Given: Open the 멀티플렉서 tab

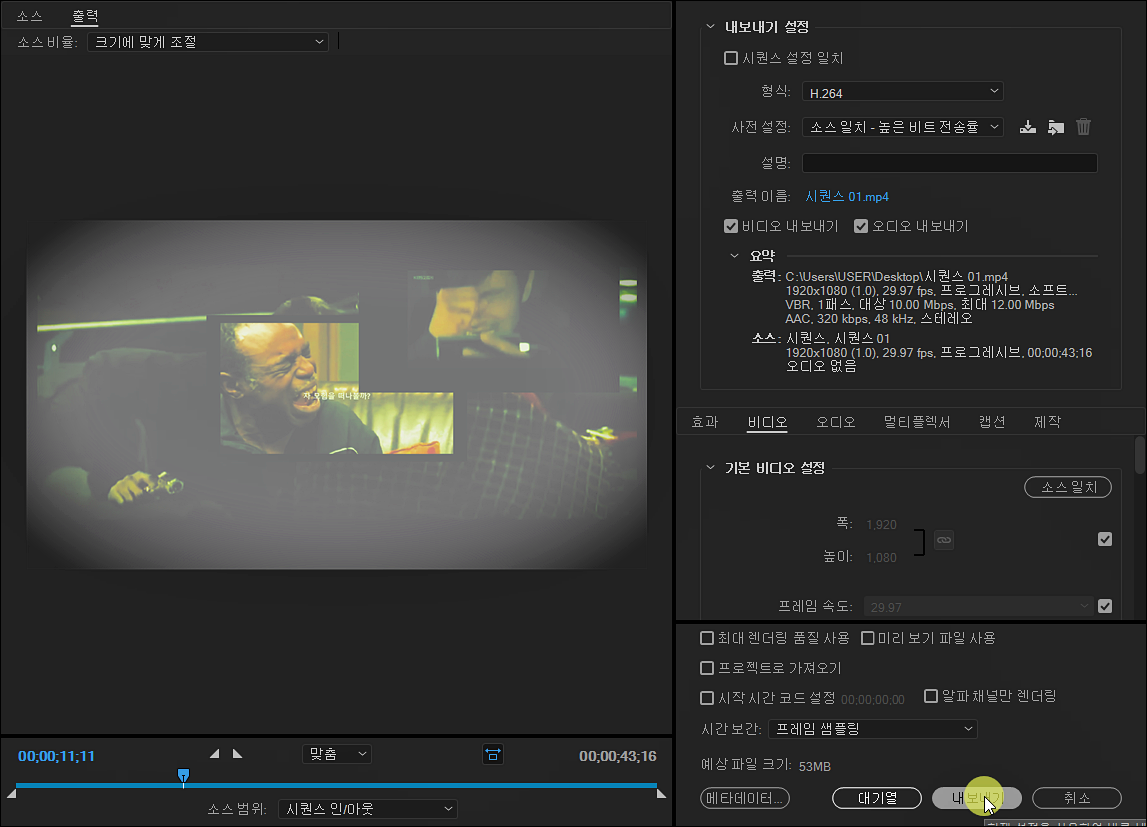Looking at the screenshot, I should [x=917, y=422].
